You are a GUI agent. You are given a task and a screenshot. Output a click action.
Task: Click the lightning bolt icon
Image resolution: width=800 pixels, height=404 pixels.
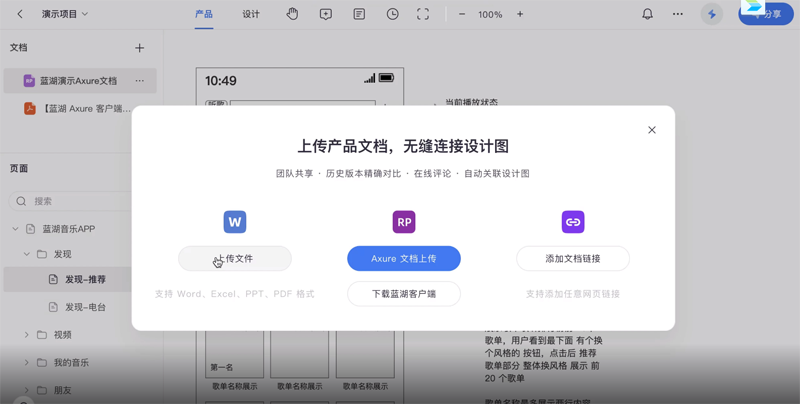(712, 14)
